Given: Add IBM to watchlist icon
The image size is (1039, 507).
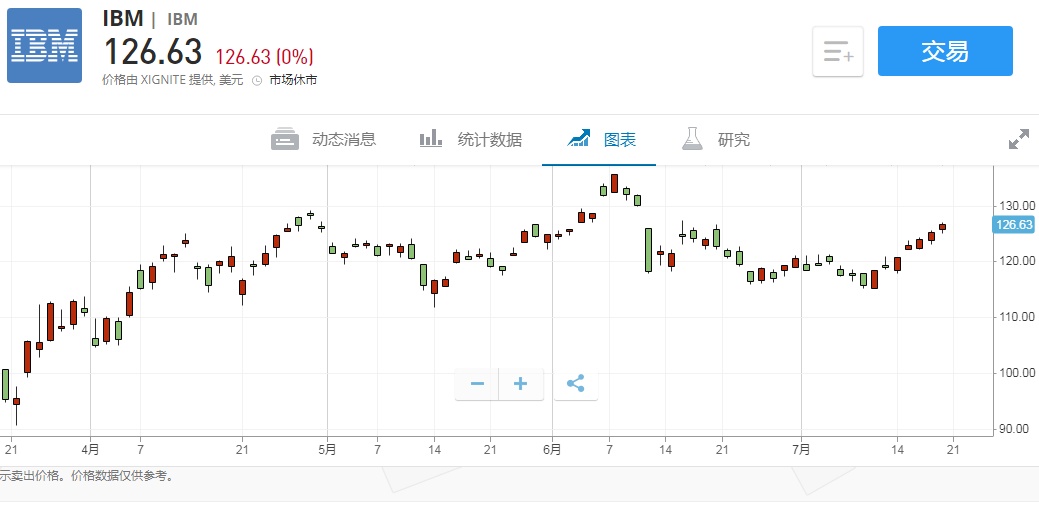Looking at the screenshot, I should coord(837,52).
